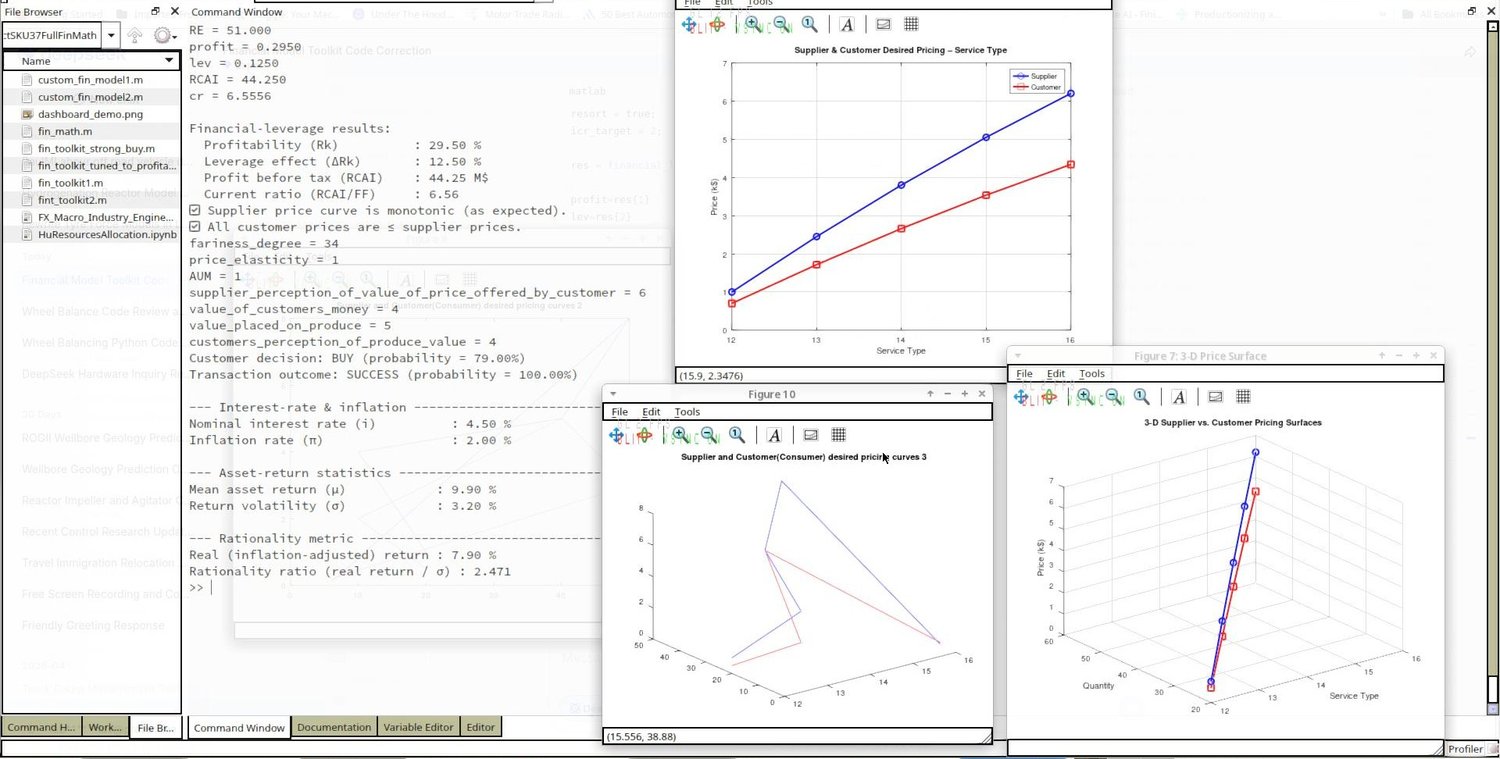The image size is (1500, 759).
Task: Select fin_toolkit_strong_buy.m in file list
Action: tap(96, 148)
